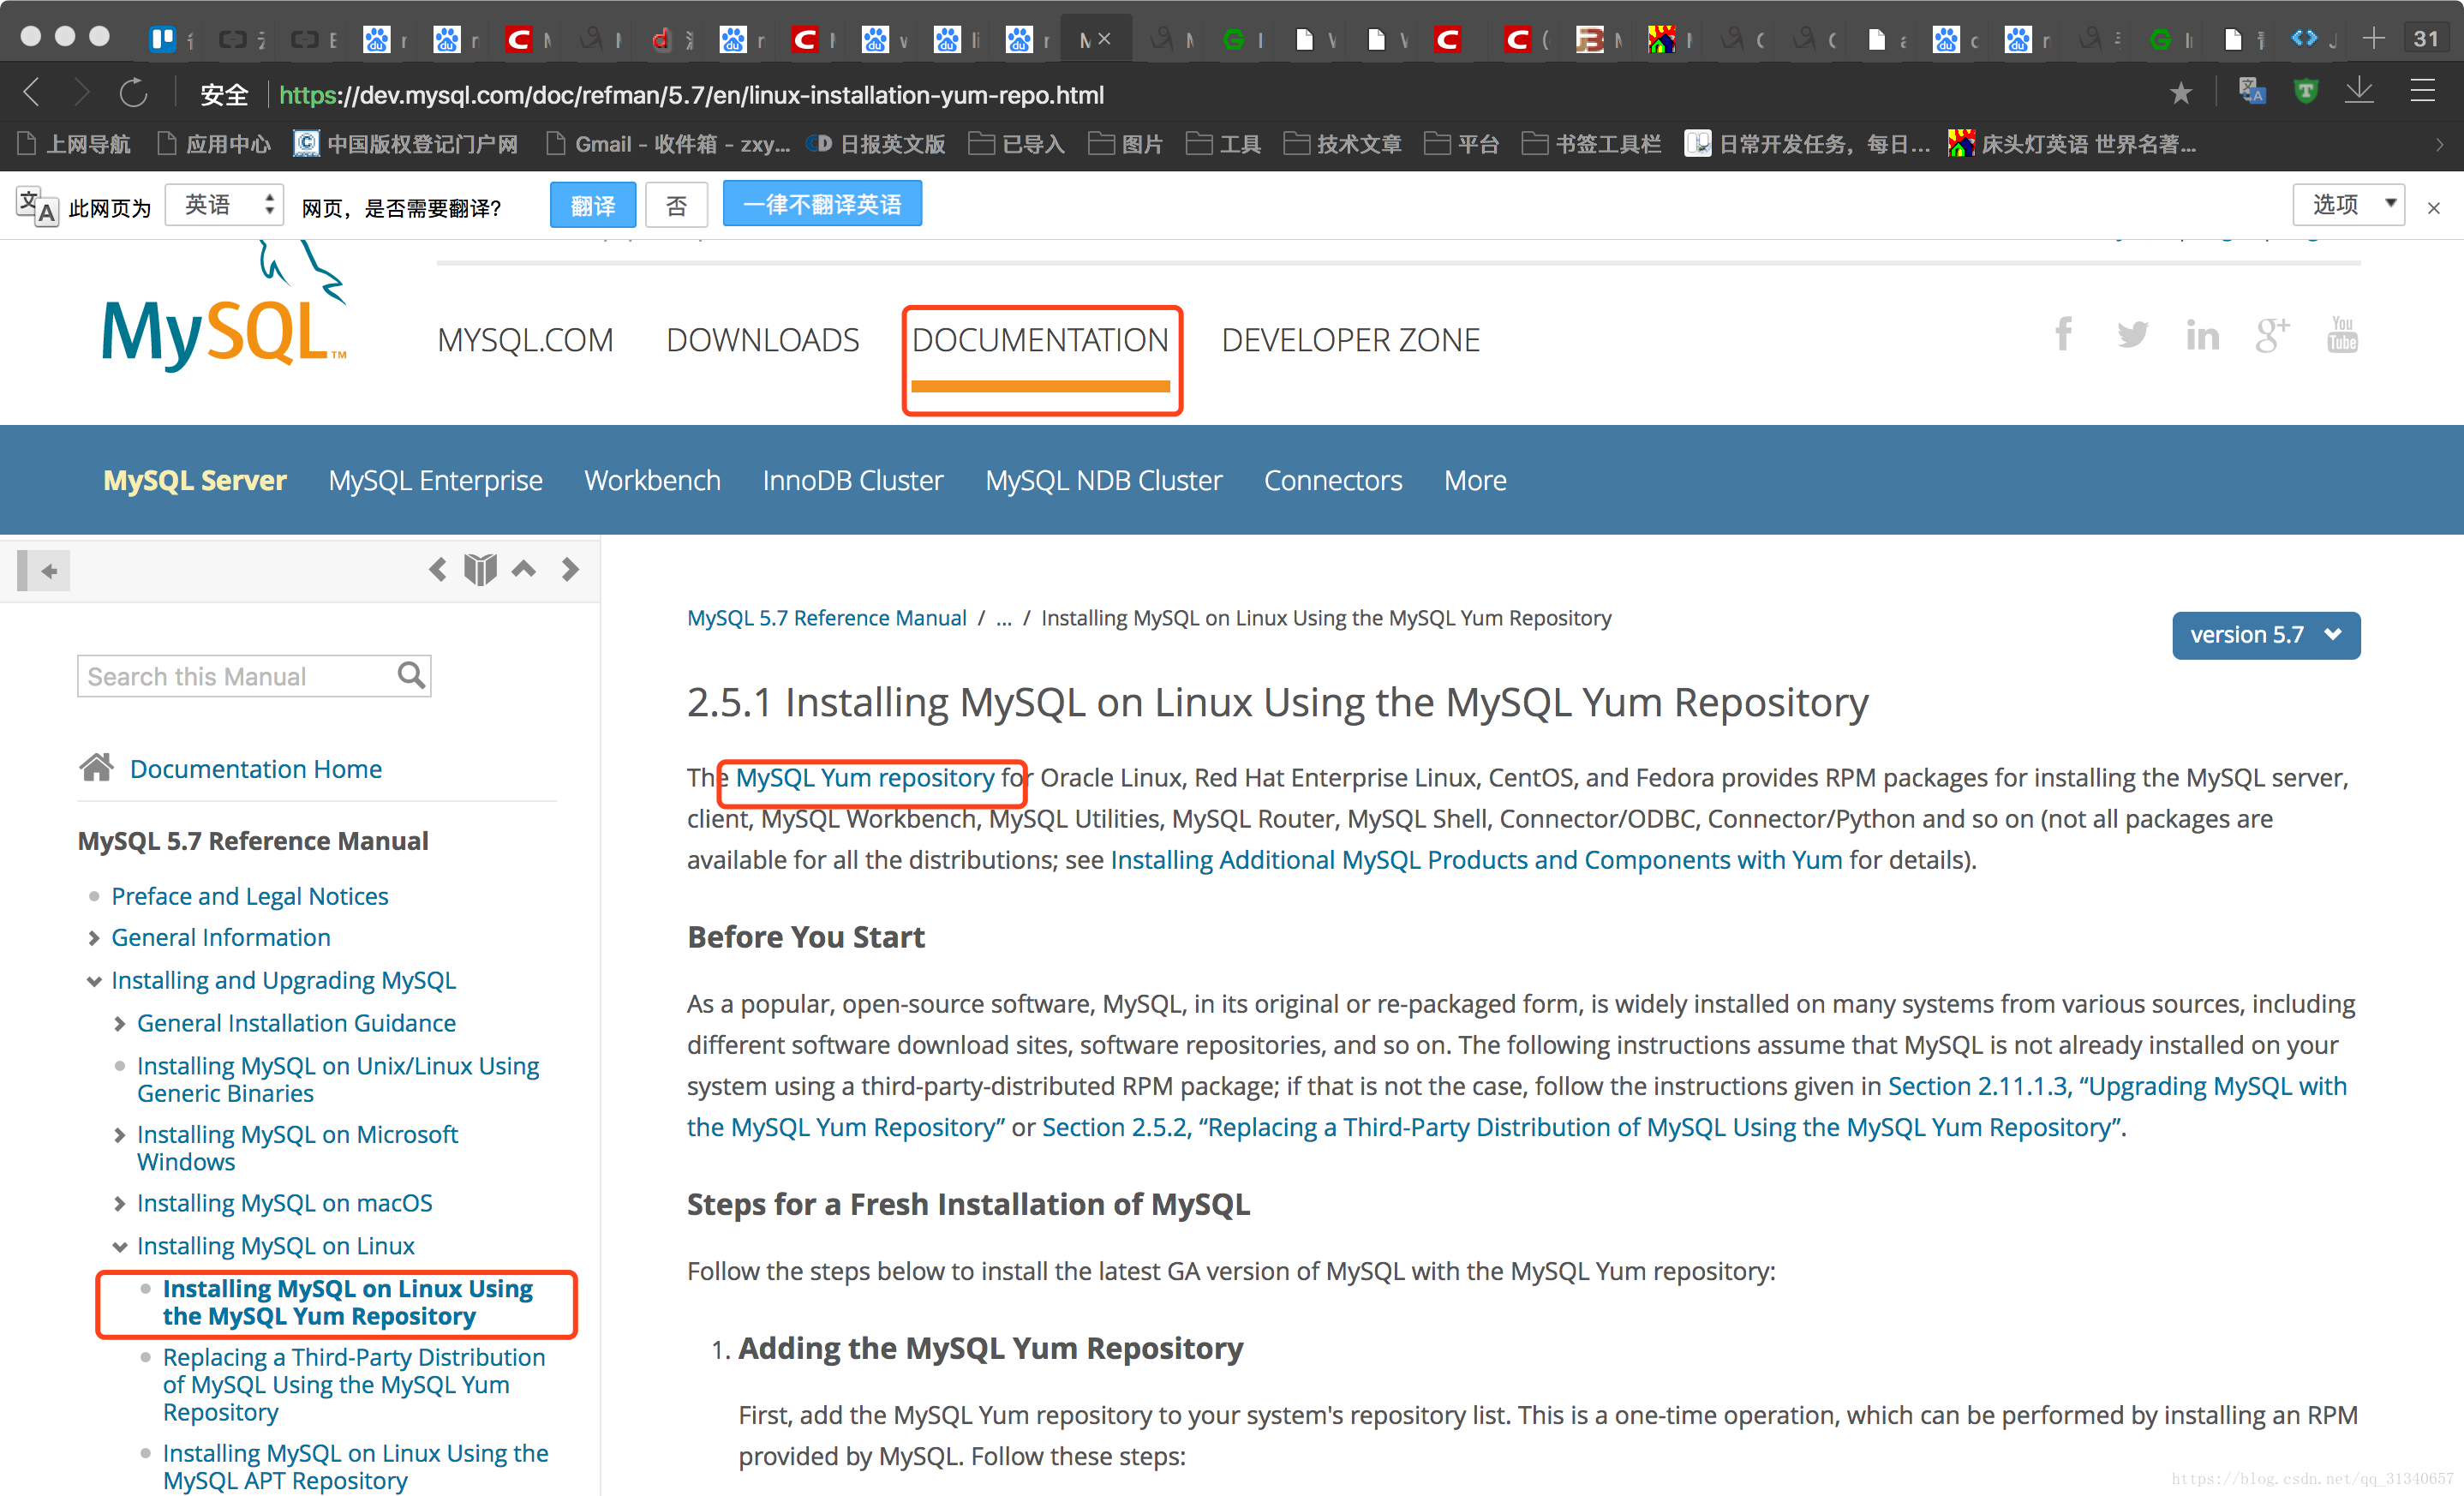The image size is (2464, 1496).
Task: Select MySQL Enterprise in blue navbar
Action: point(435,480)
